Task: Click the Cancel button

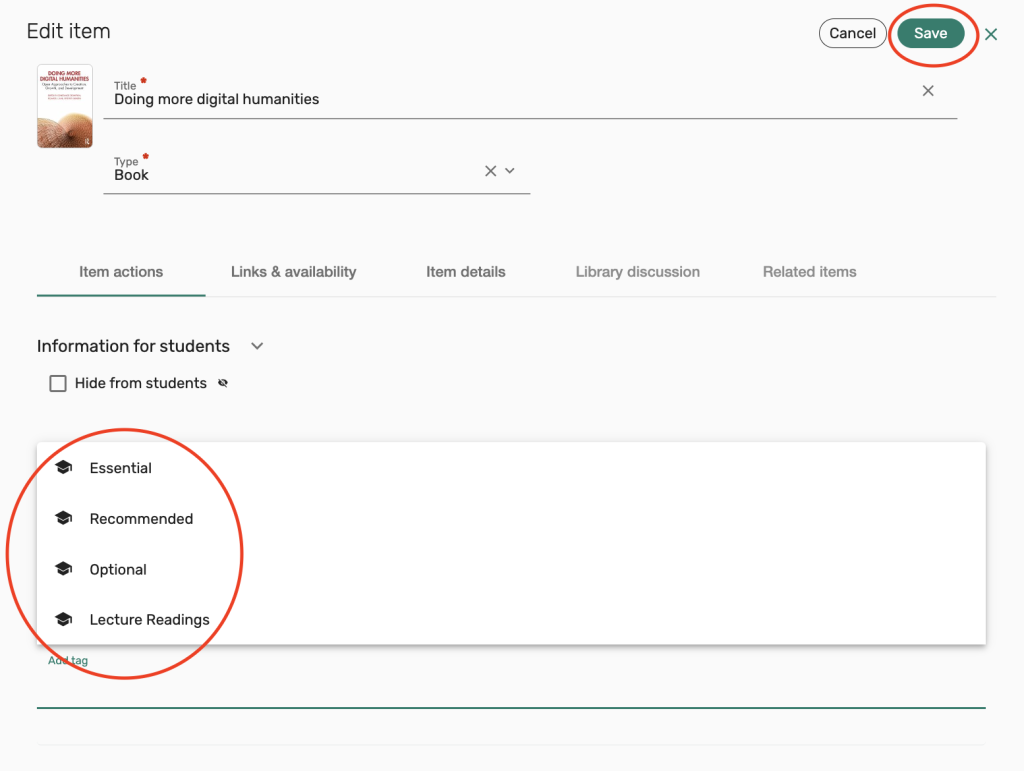Action: (852, 33)
